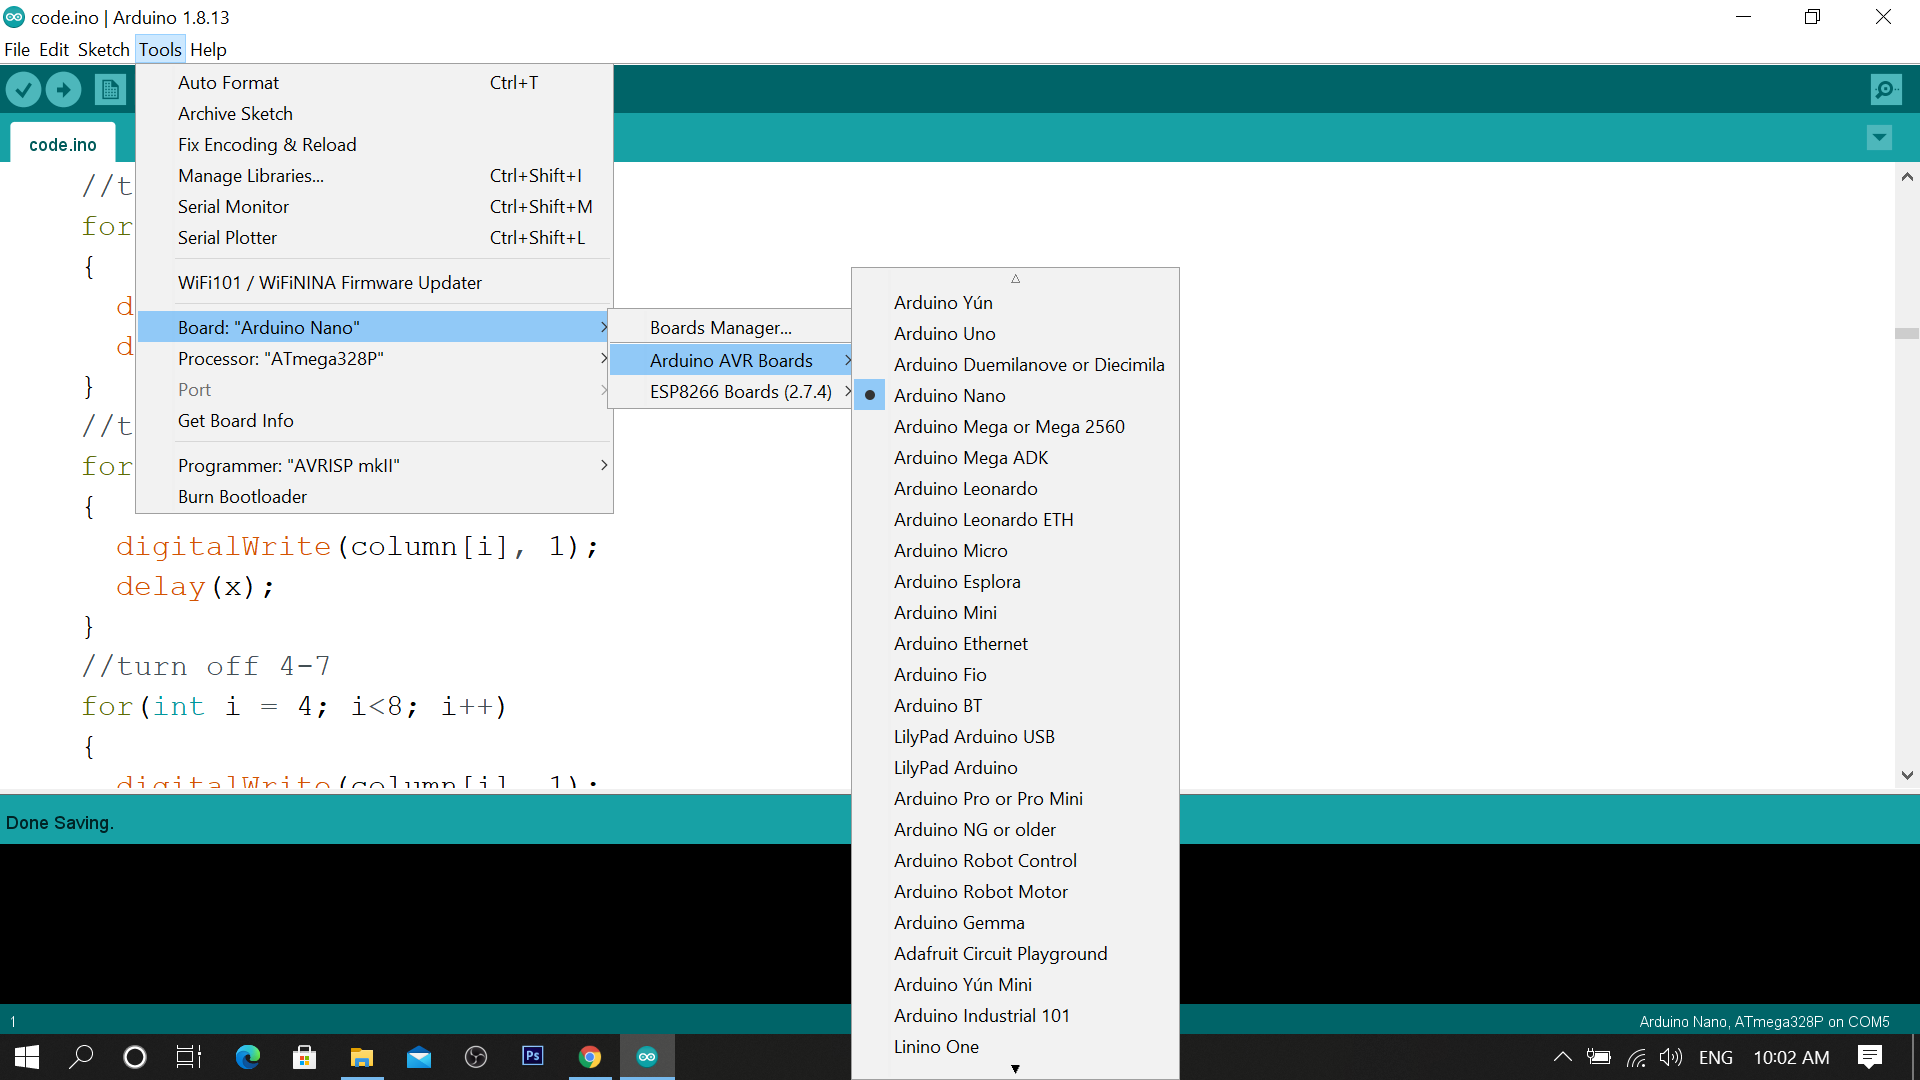Click the search icon in toolbar
Screen dimensions: 1920x1080
(x=1886, y=90)
